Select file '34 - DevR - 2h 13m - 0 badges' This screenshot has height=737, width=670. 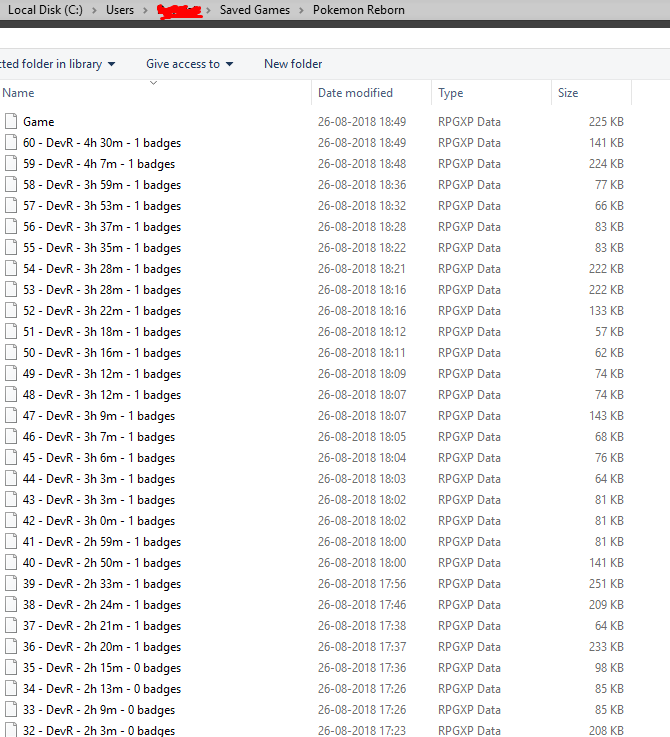(102, 689)
